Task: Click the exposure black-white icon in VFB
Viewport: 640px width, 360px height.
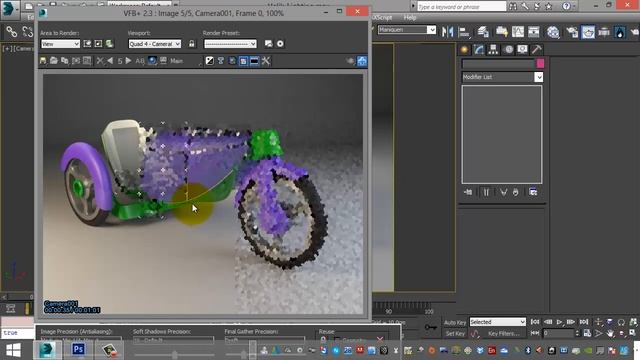Action: (x=210, y=61)
